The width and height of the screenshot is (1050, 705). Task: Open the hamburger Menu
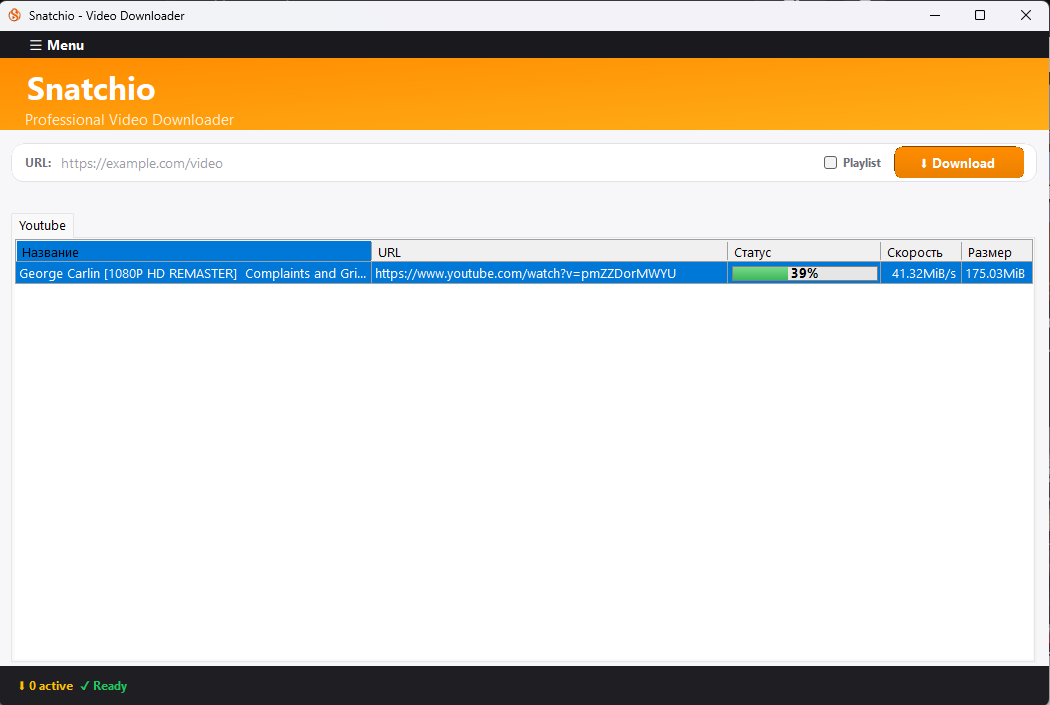point(57,45)
